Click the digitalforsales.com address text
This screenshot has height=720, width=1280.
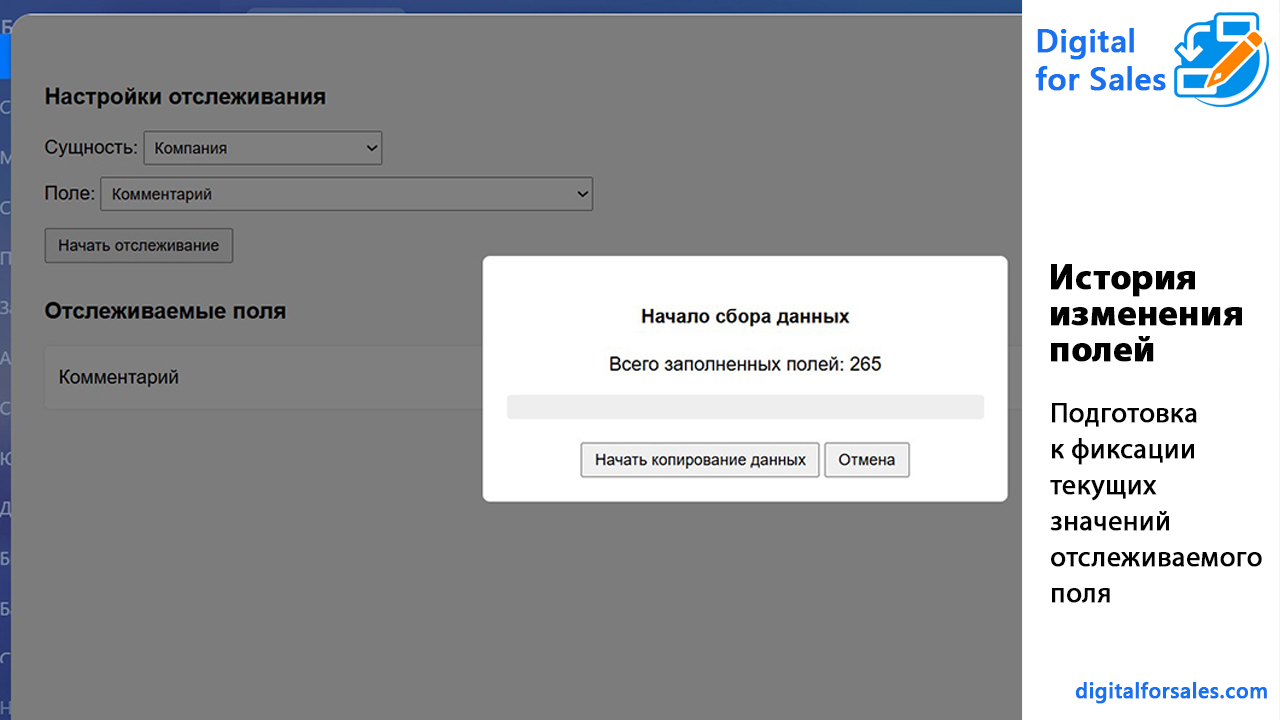pyautogui.click(x=1171, y=691)
